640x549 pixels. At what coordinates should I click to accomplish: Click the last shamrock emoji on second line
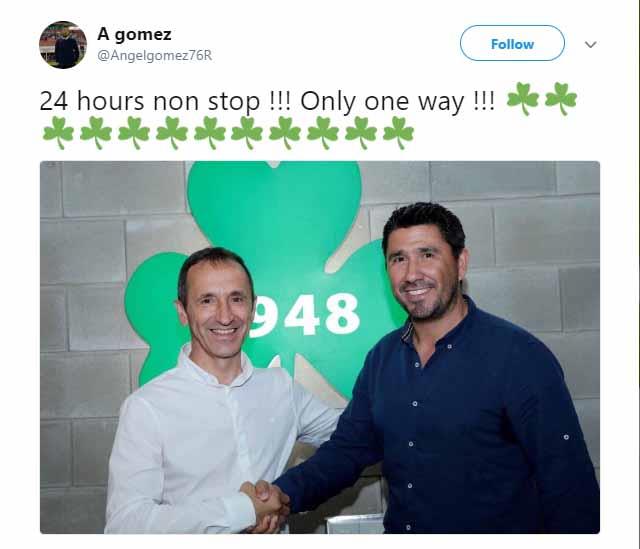click(x=399, y=133)
